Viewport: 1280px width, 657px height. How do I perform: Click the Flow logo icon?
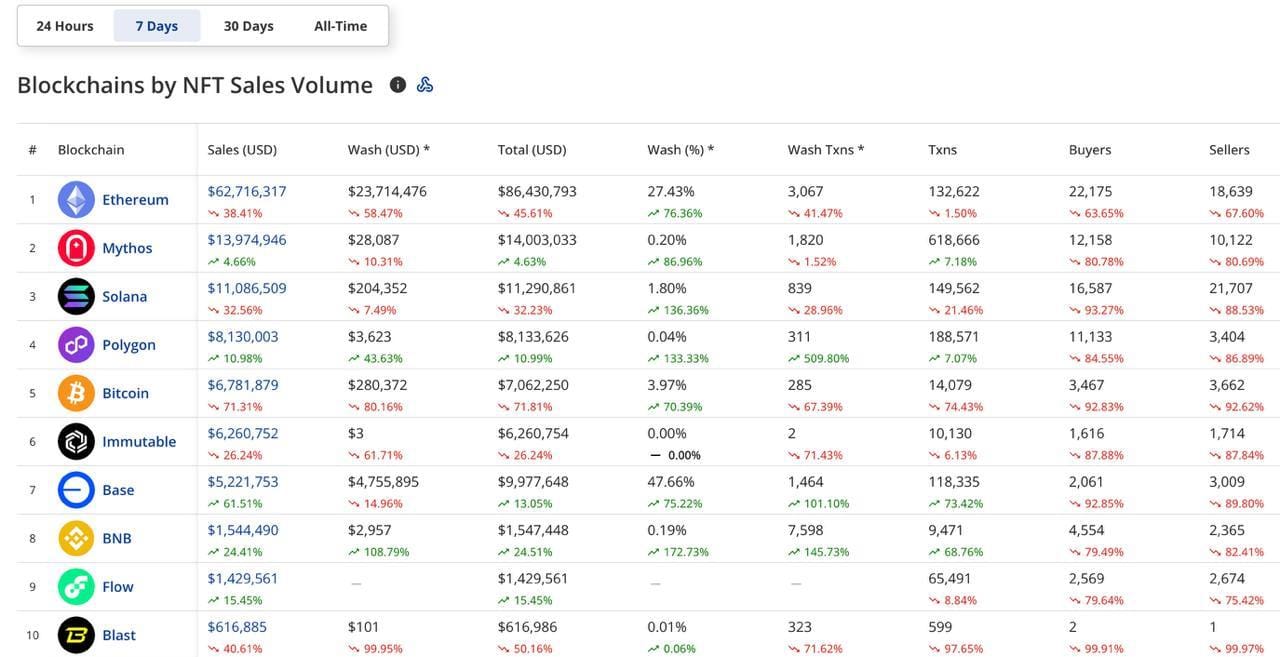pos(76,587)
